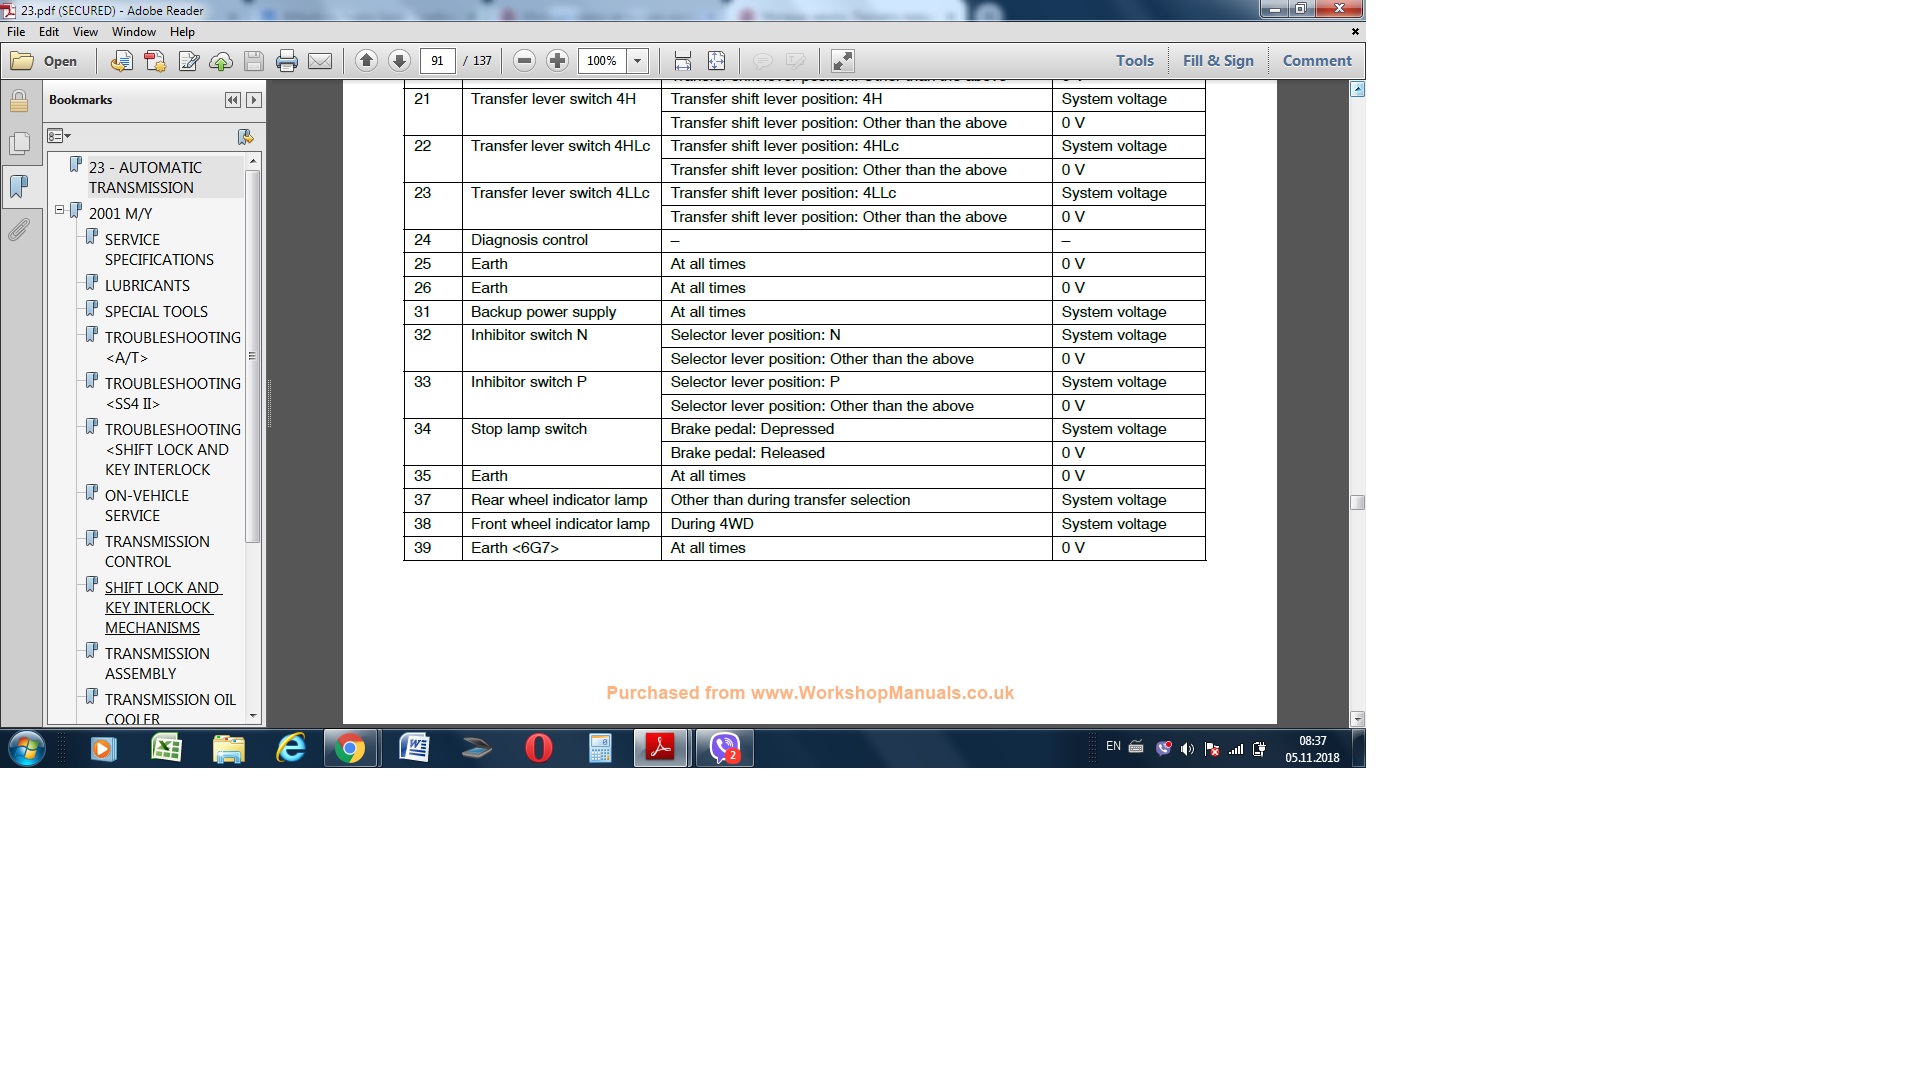This screenshot has height=1068, width=1910.
Task: Click the document scroll up arrow
Action: point(1357,90)
